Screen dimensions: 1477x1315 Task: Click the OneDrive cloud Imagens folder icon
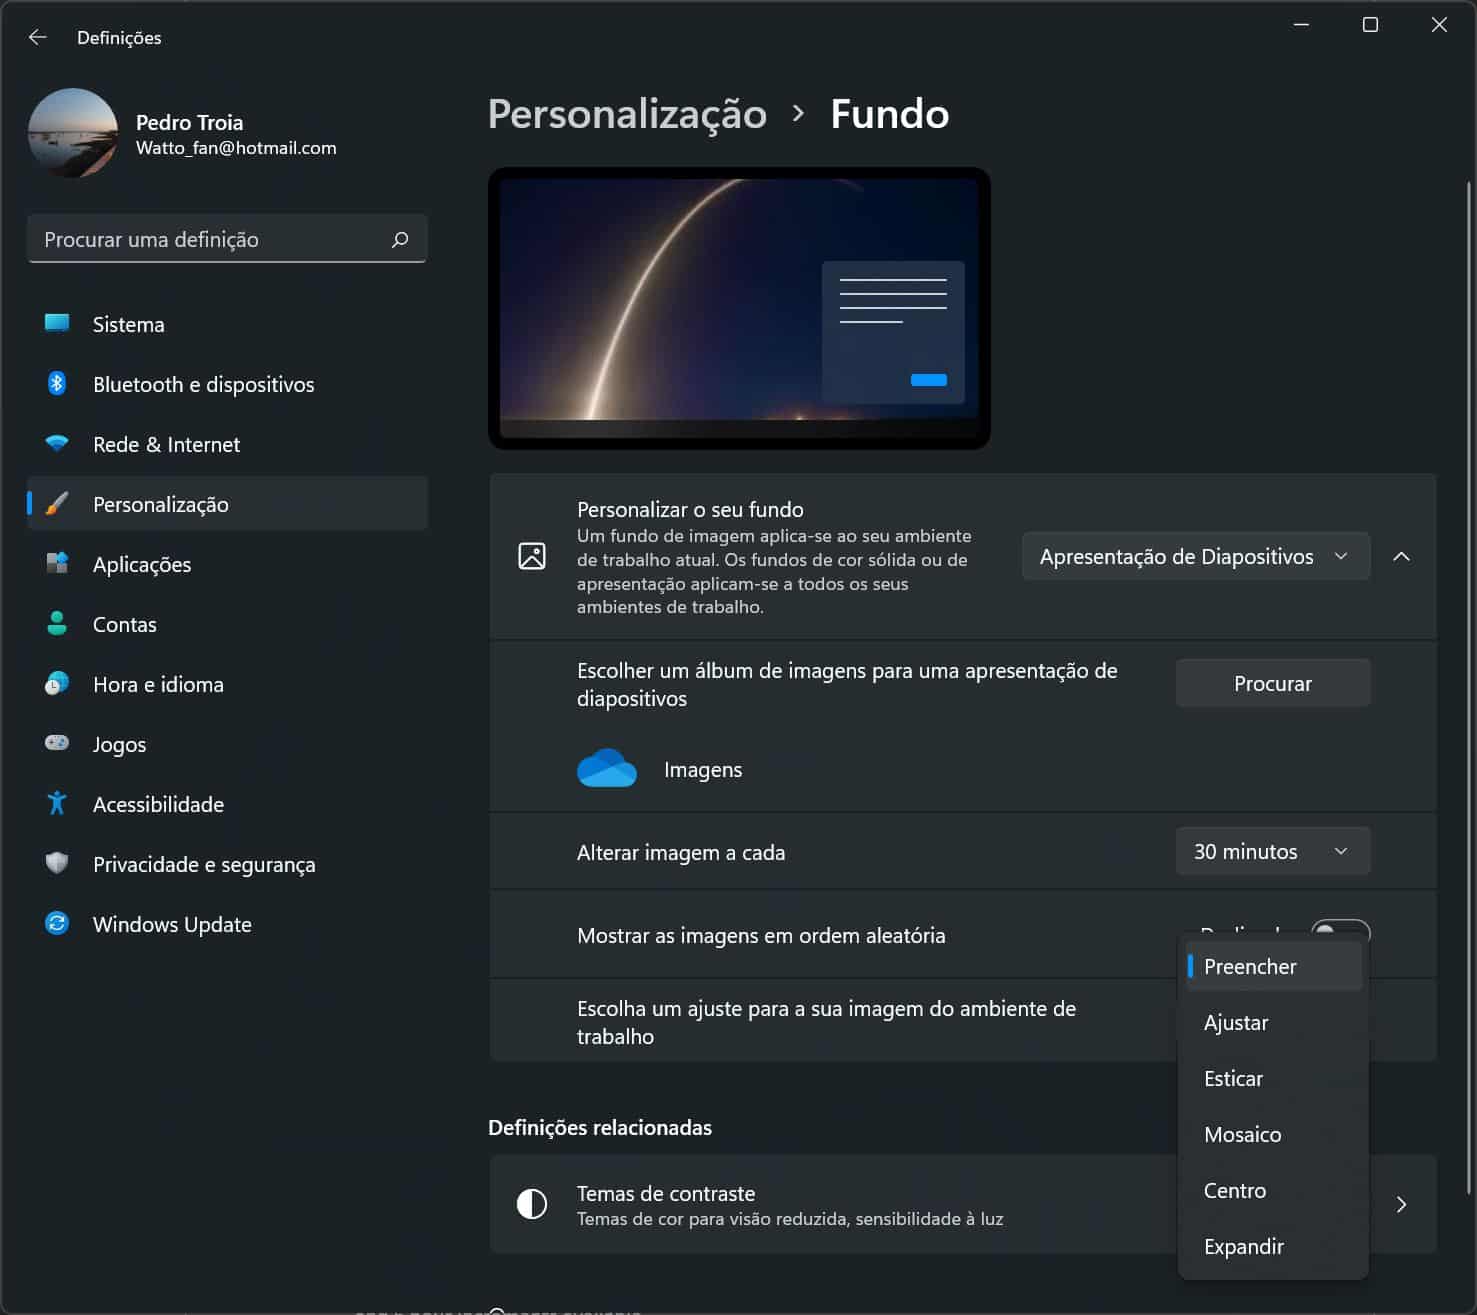606,769
